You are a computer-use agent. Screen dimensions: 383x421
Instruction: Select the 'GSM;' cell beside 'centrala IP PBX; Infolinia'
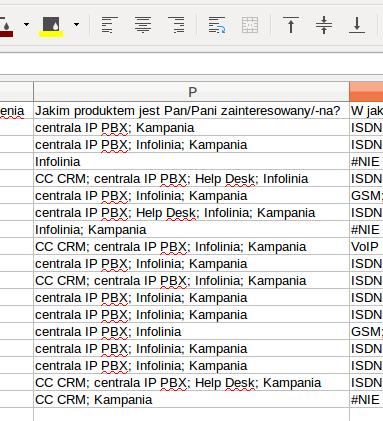[366, 331]
